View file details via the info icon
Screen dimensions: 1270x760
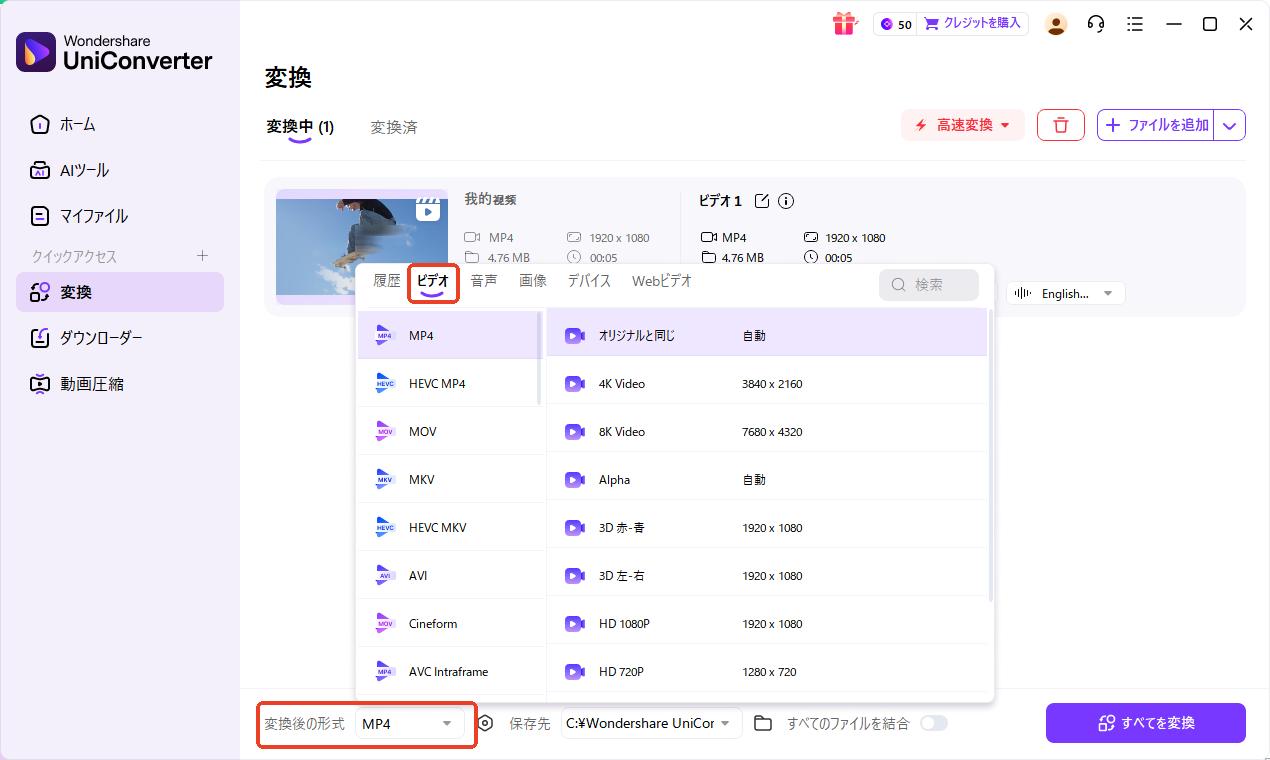click(786, 200)
